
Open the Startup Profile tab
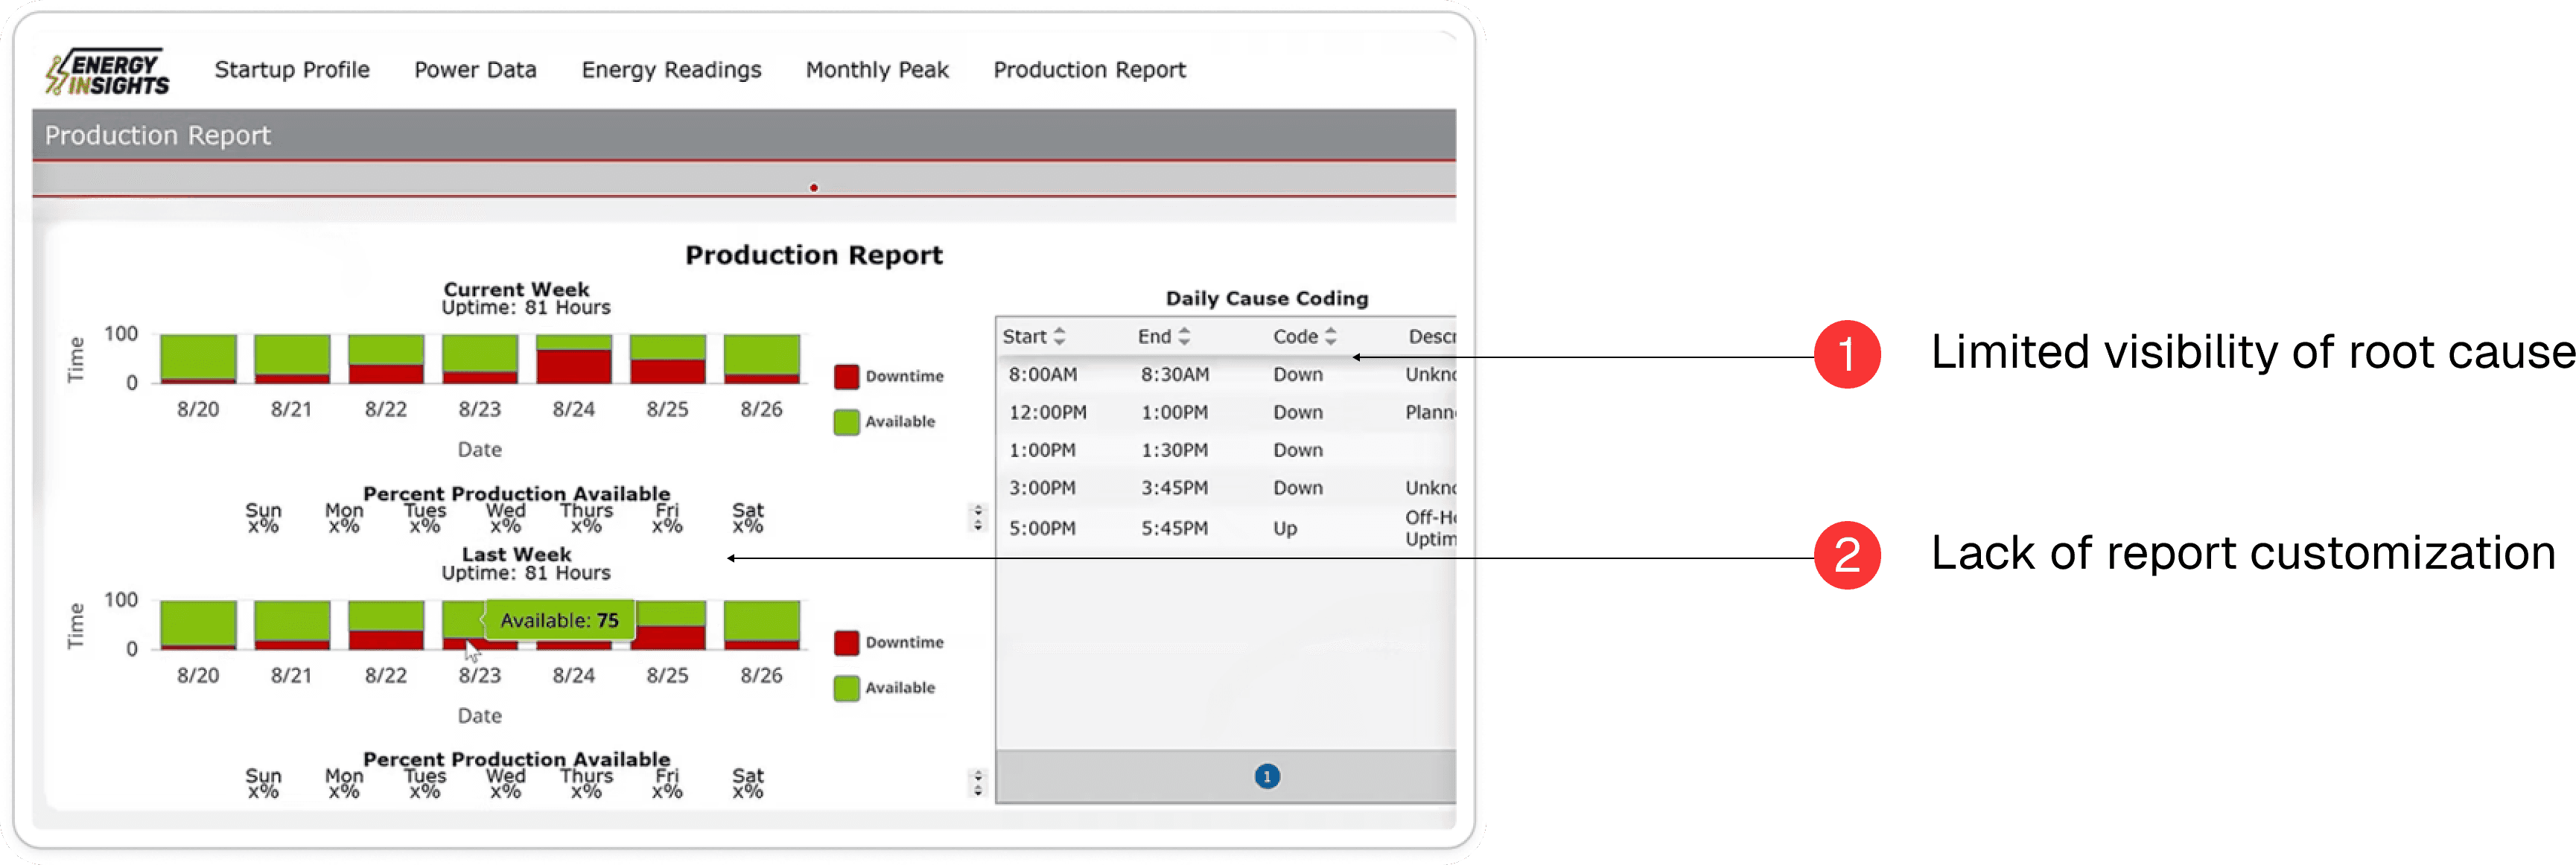(x=292, y=70)
